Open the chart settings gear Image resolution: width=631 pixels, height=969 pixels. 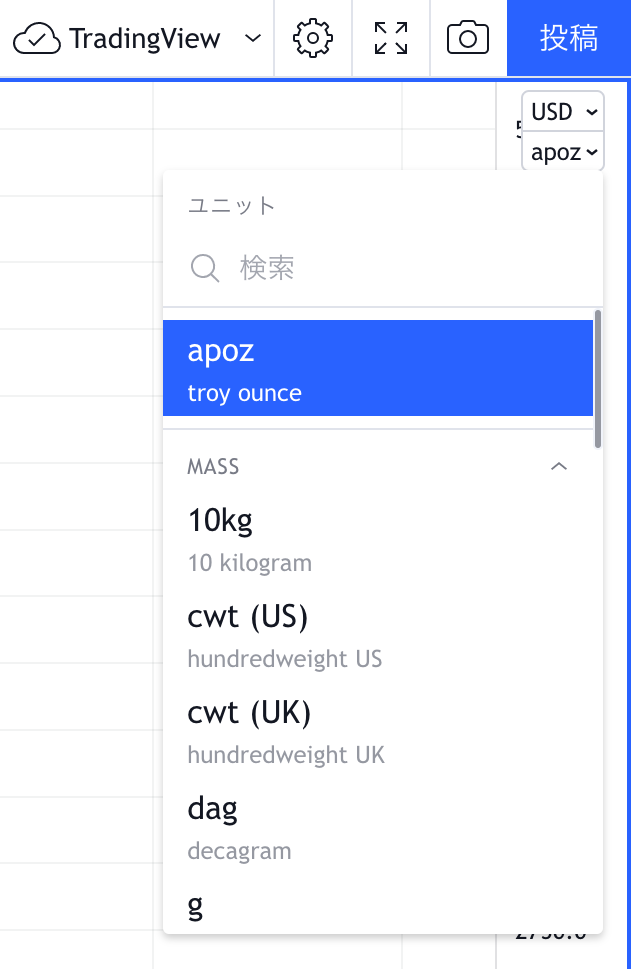[x=313, y=39]
